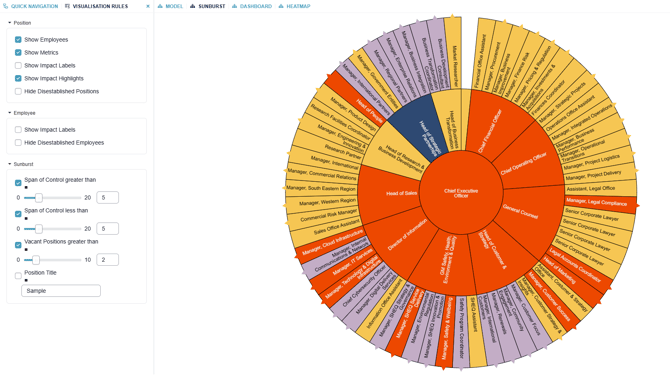Select the Director of Information segment
Screen dimensions: 670x380
point(400,239)
